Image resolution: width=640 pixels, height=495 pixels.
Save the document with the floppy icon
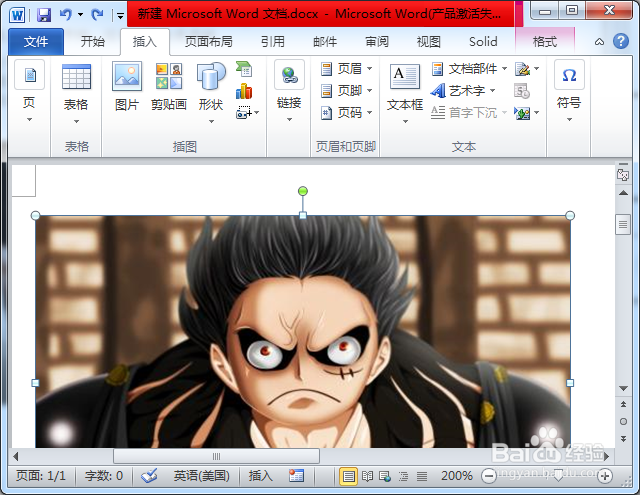click(44, 15)
